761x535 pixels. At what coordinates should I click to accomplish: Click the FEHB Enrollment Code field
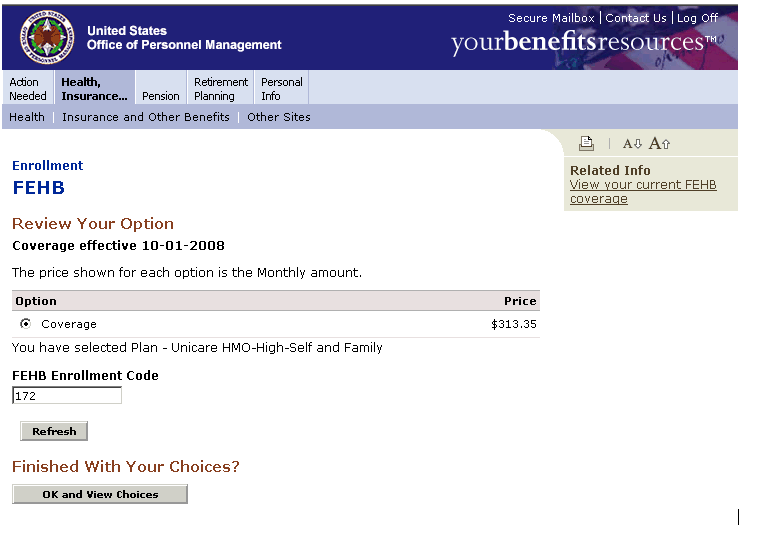(67, 396)
